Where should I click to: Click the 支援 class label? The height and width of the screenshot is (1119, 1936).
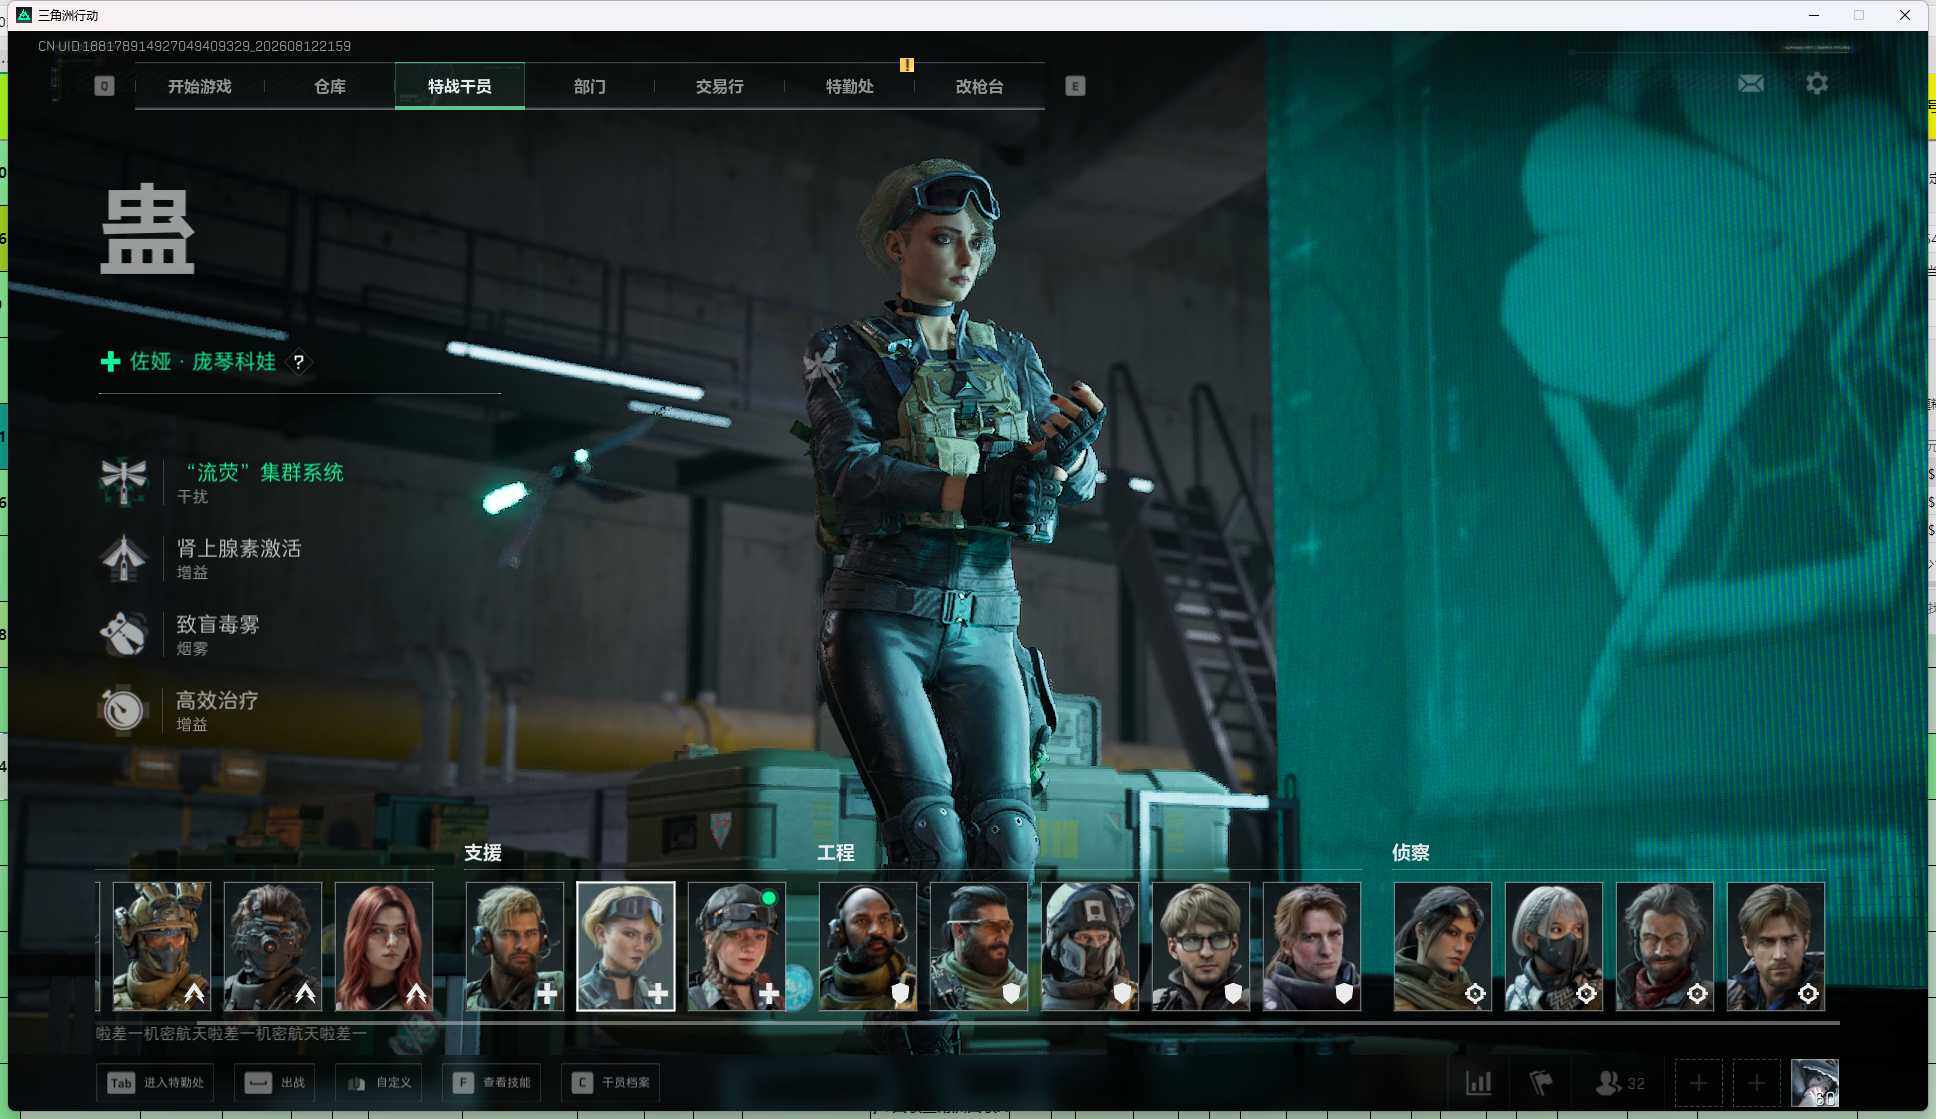coord(483,853)
